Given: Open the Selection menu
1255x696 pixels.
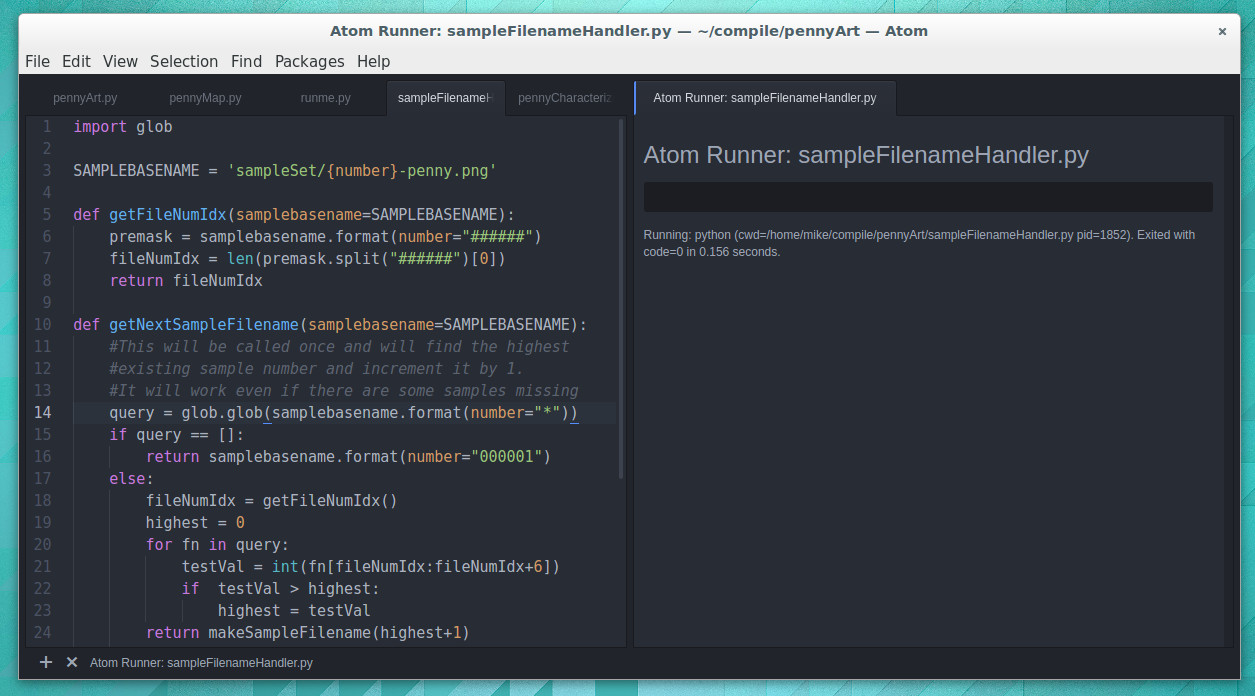Looking at the screenshot, I should (184, 61).
